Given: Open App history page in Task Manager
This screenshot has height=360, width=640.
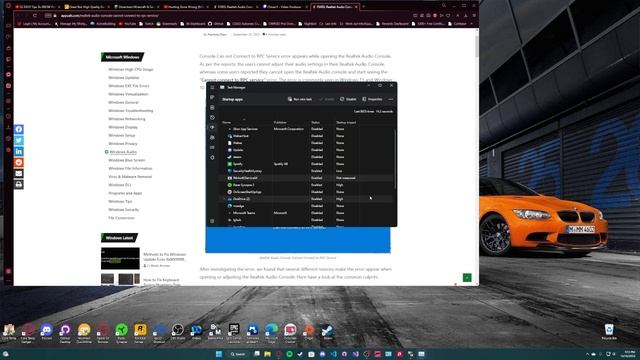Looking at the screenshot, I should pos(212,118).
